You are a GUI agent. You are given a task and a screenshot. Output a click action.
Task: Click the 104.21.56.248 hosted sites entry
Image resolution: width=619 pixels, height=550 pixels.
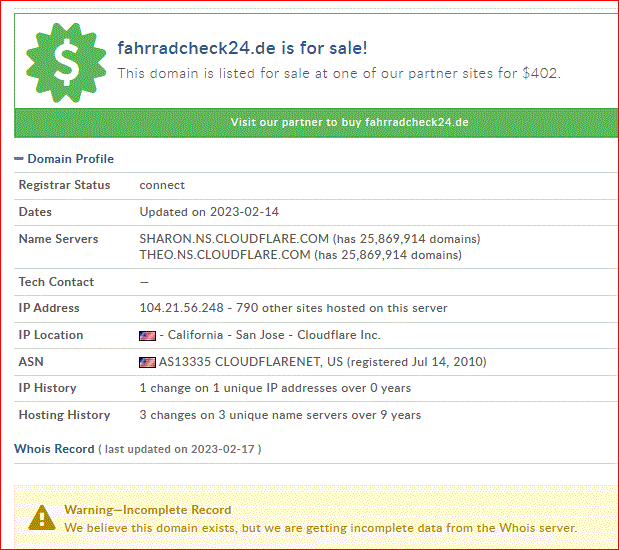tap(293, 308)
